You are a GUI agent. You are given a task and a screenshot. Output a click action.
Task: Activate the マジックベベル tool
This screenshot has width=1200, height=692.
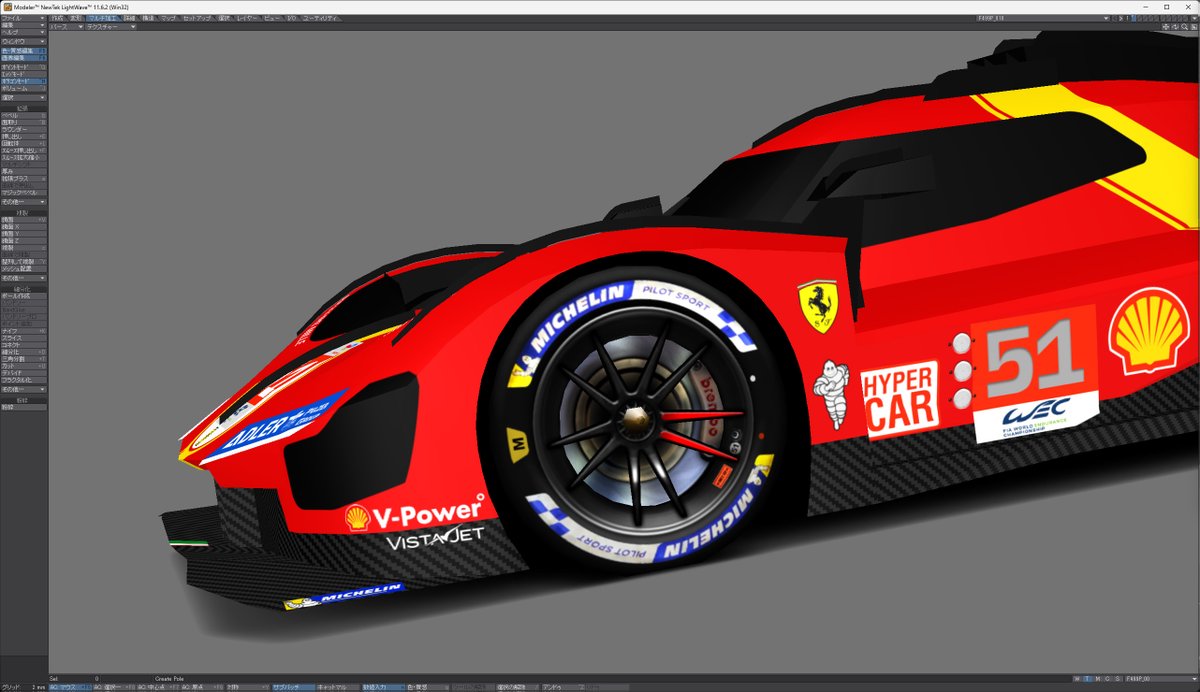24,192
